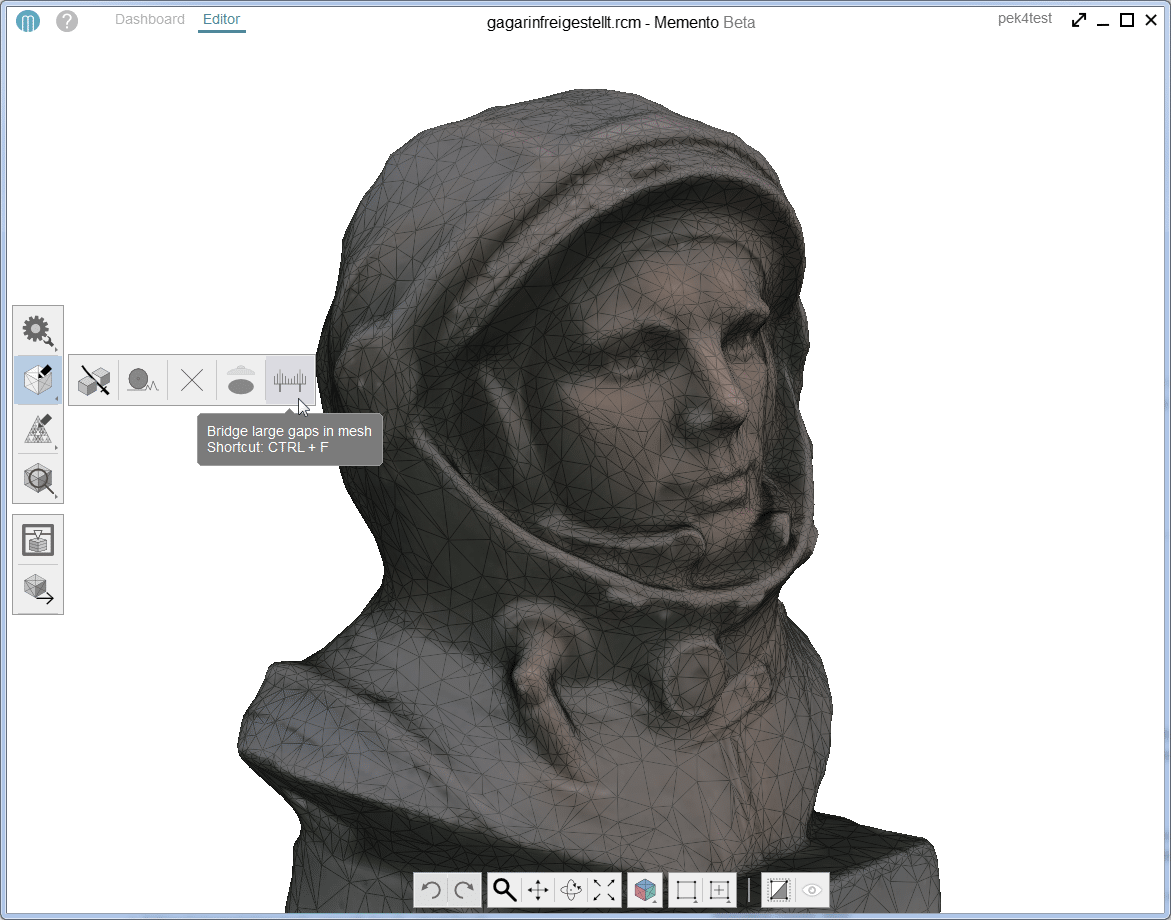Viewport: 1171px width, 920px height.
Task: Toggle fullscreen with the diagonal arrow icon
Action: click(x=1078, y=20)
